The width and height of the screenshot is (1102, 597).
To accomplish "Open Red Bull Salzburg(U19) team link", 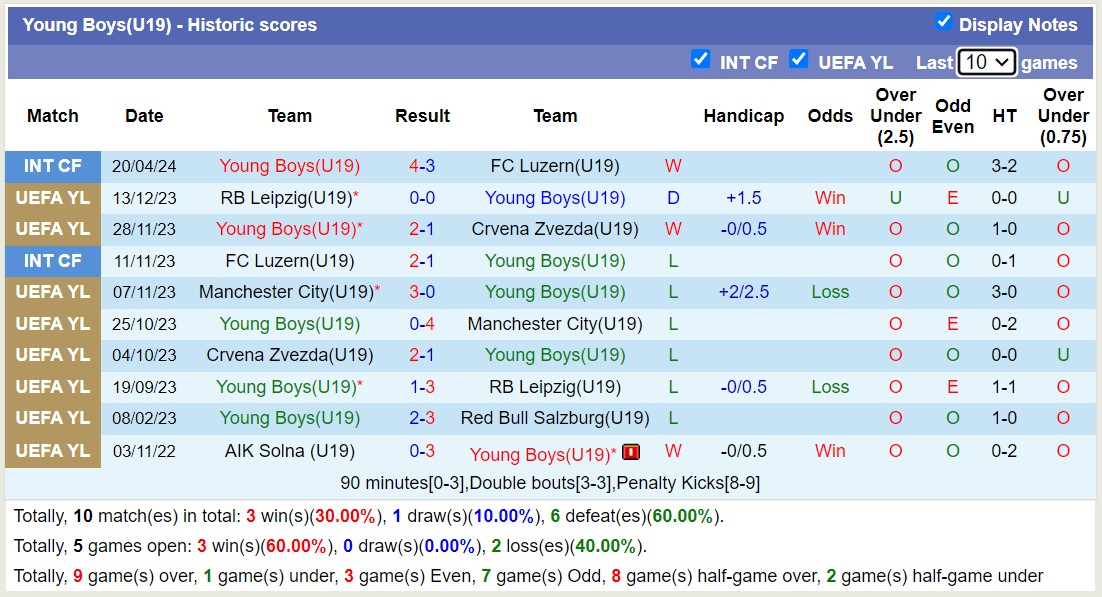I will [555, 418].
